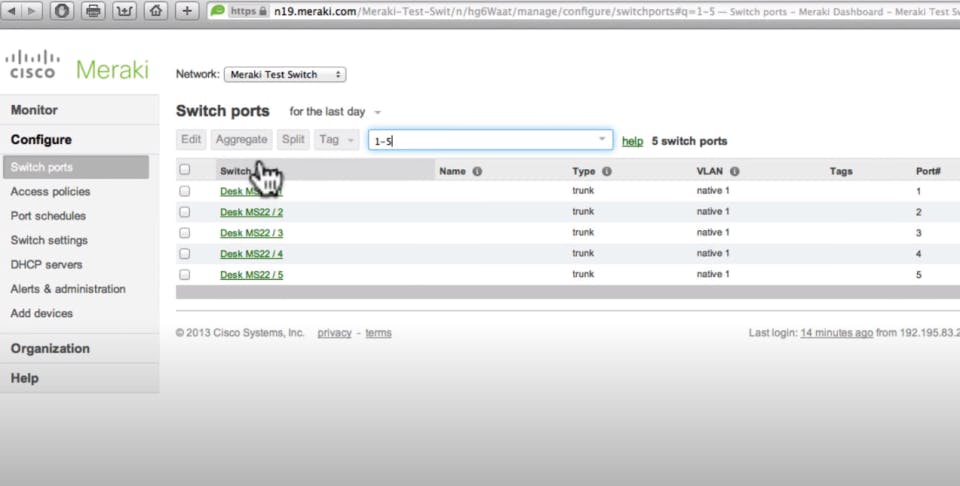
Task: Sort by the VLAN column header
Action: 710,171
